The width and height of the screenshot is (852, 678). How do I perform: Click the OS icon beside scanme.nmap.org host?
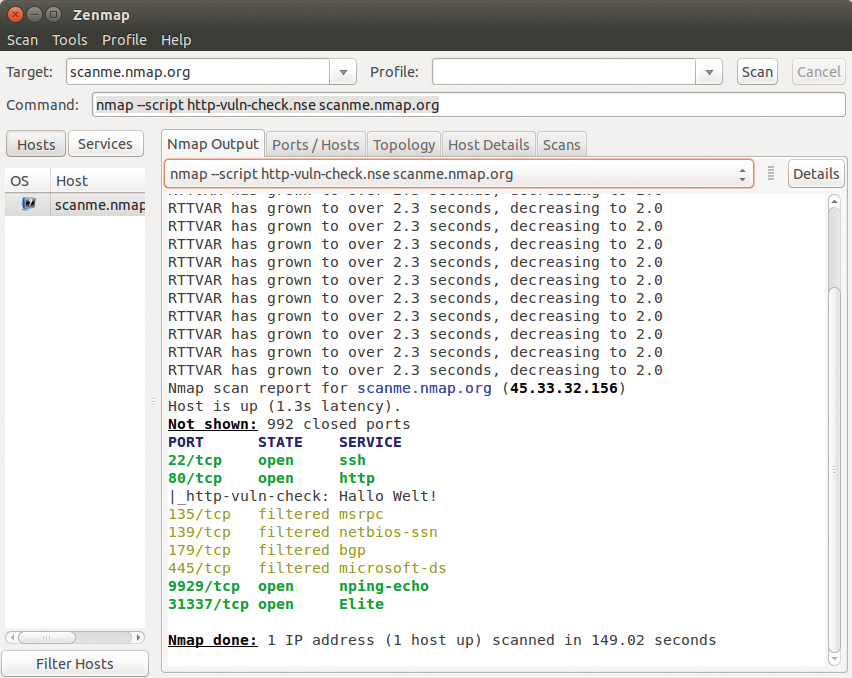[28, 204]
